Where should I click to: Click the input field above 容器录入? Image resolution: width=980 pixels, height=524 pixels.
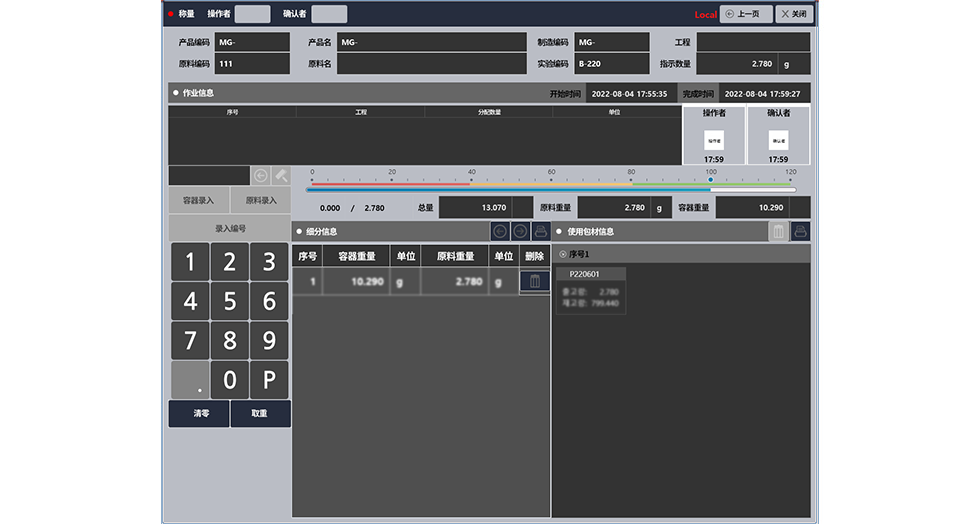pos(208,176)
